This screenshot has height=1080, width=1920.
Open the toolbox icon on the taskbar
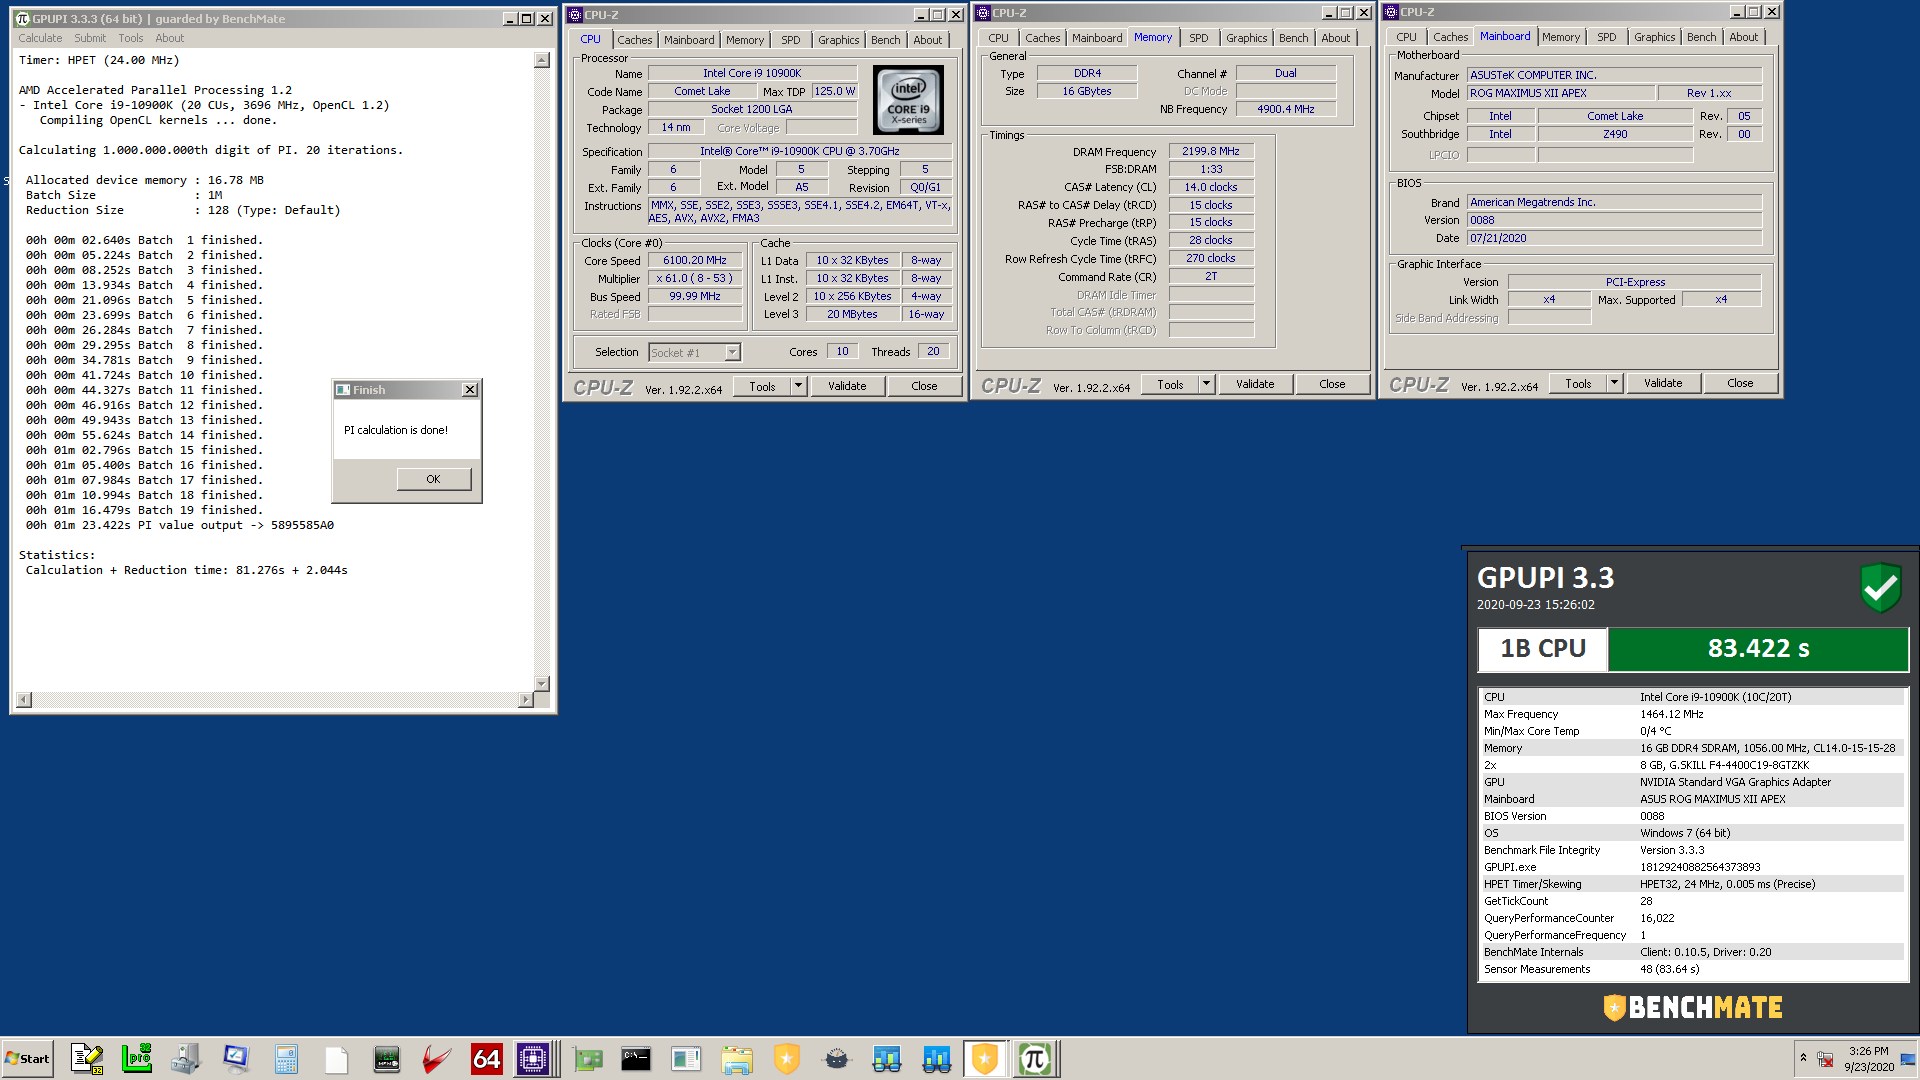186,1058
